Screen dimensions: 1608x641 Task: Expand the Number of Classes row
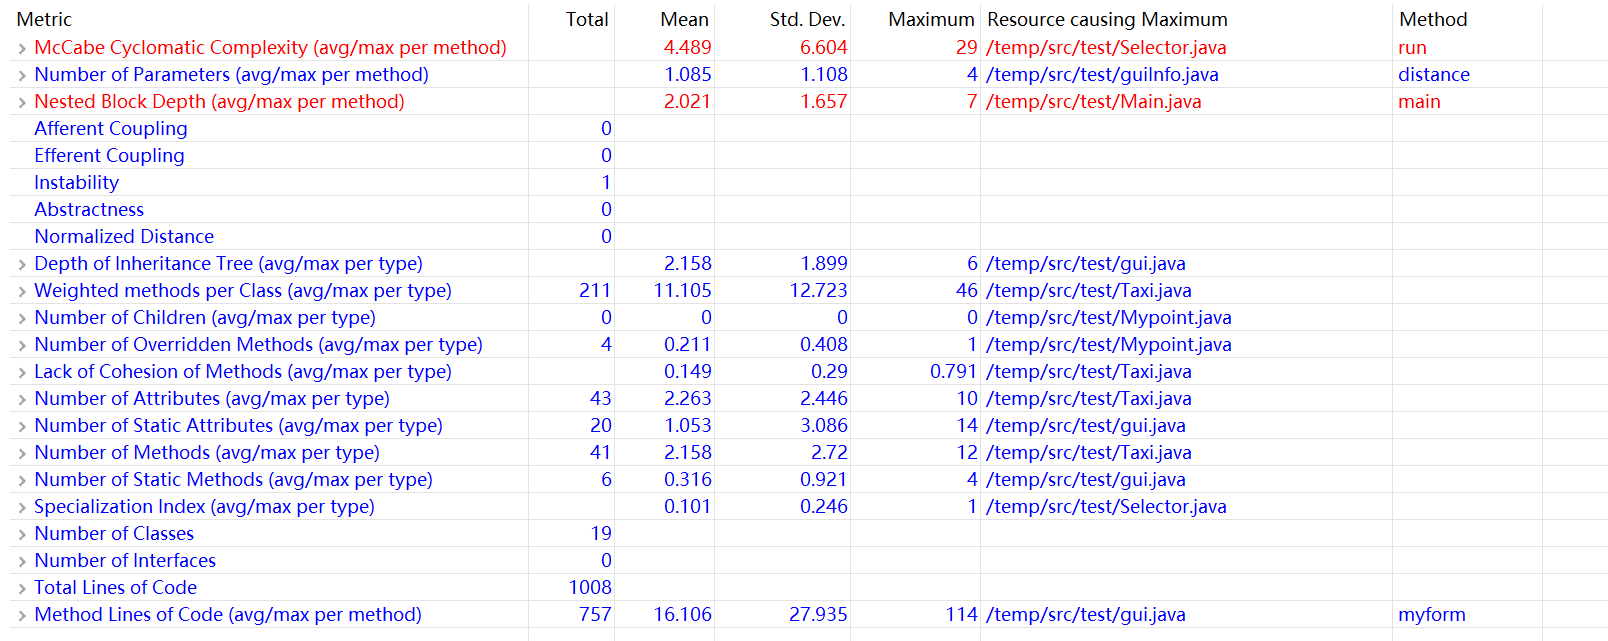[x=22, y=534]
